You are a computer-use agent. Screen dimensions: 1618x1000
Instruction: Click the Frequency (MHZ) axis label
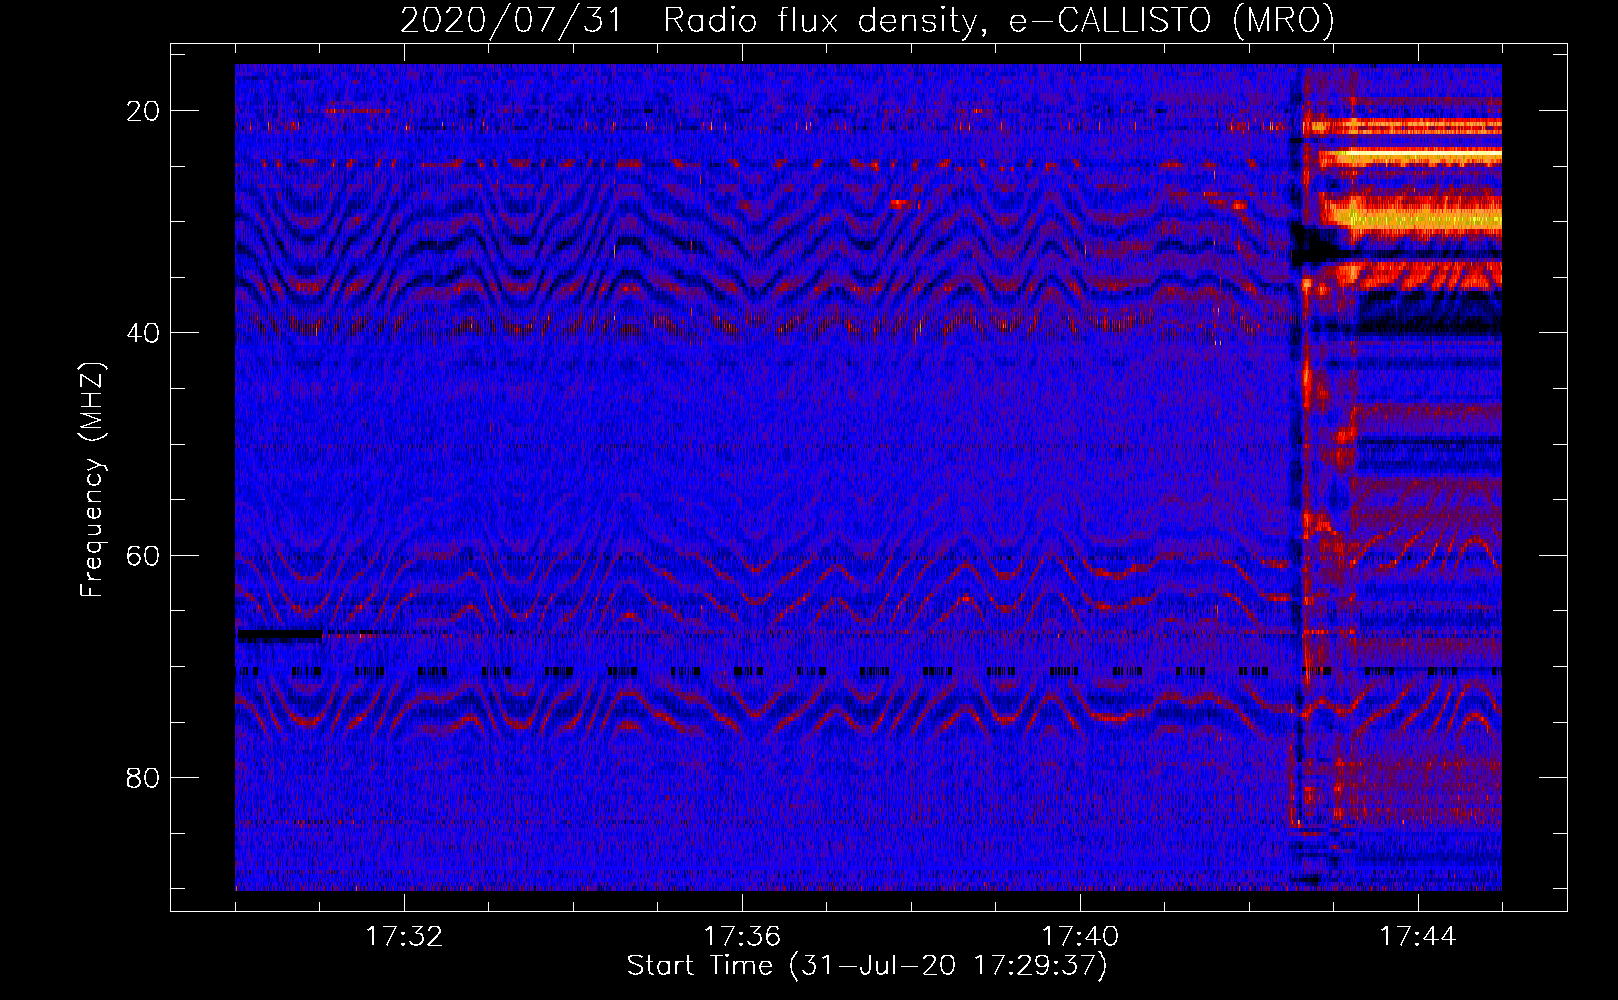pyautogui.click(x=92, y=480)
